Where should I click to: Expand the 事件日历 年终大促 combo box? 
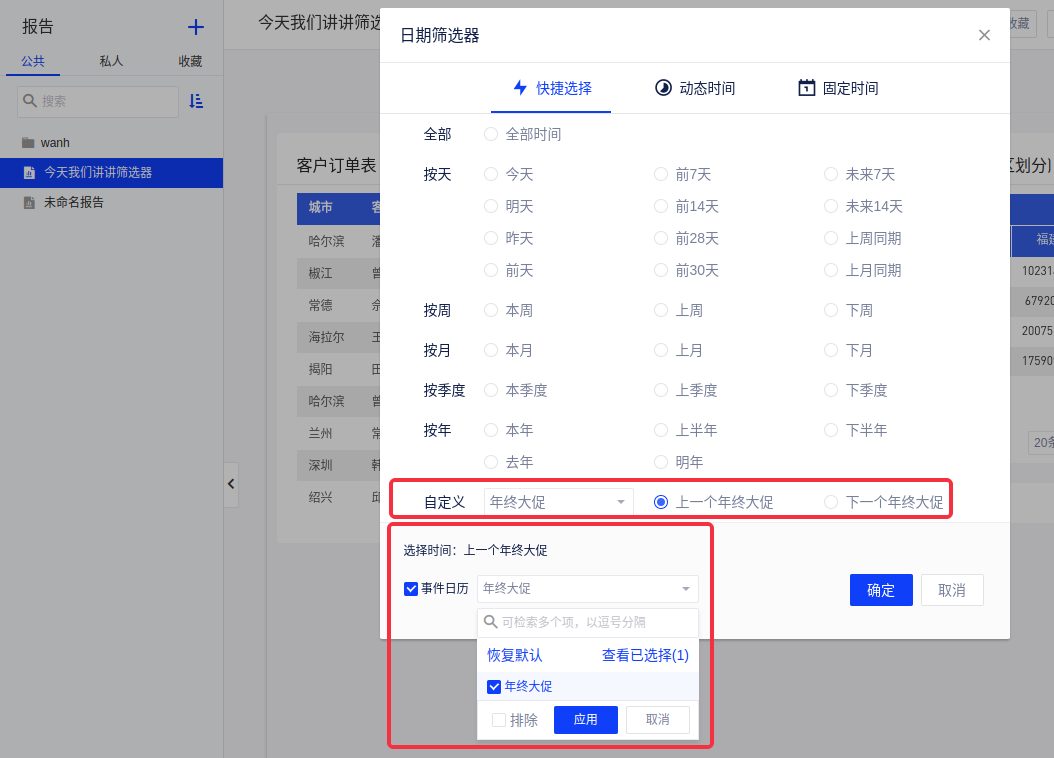588,589
